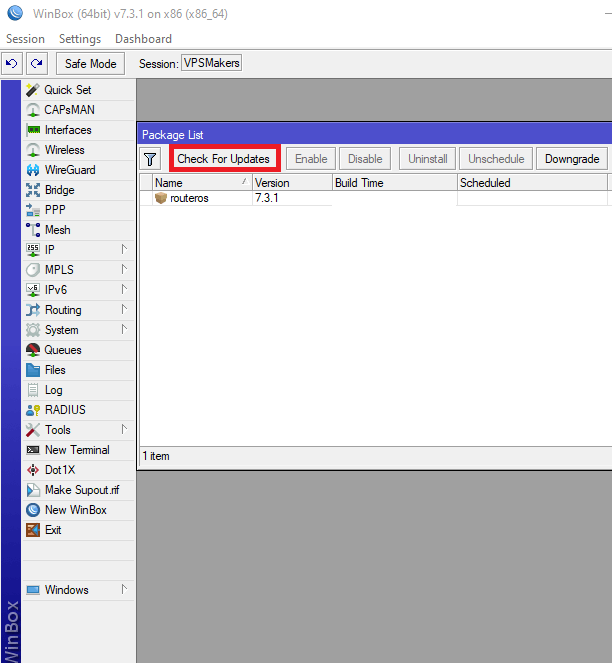This screenshot has height=663, width=612.
Task: Click the WinBox logo in the title bar
Action: [x=15, y=13]
